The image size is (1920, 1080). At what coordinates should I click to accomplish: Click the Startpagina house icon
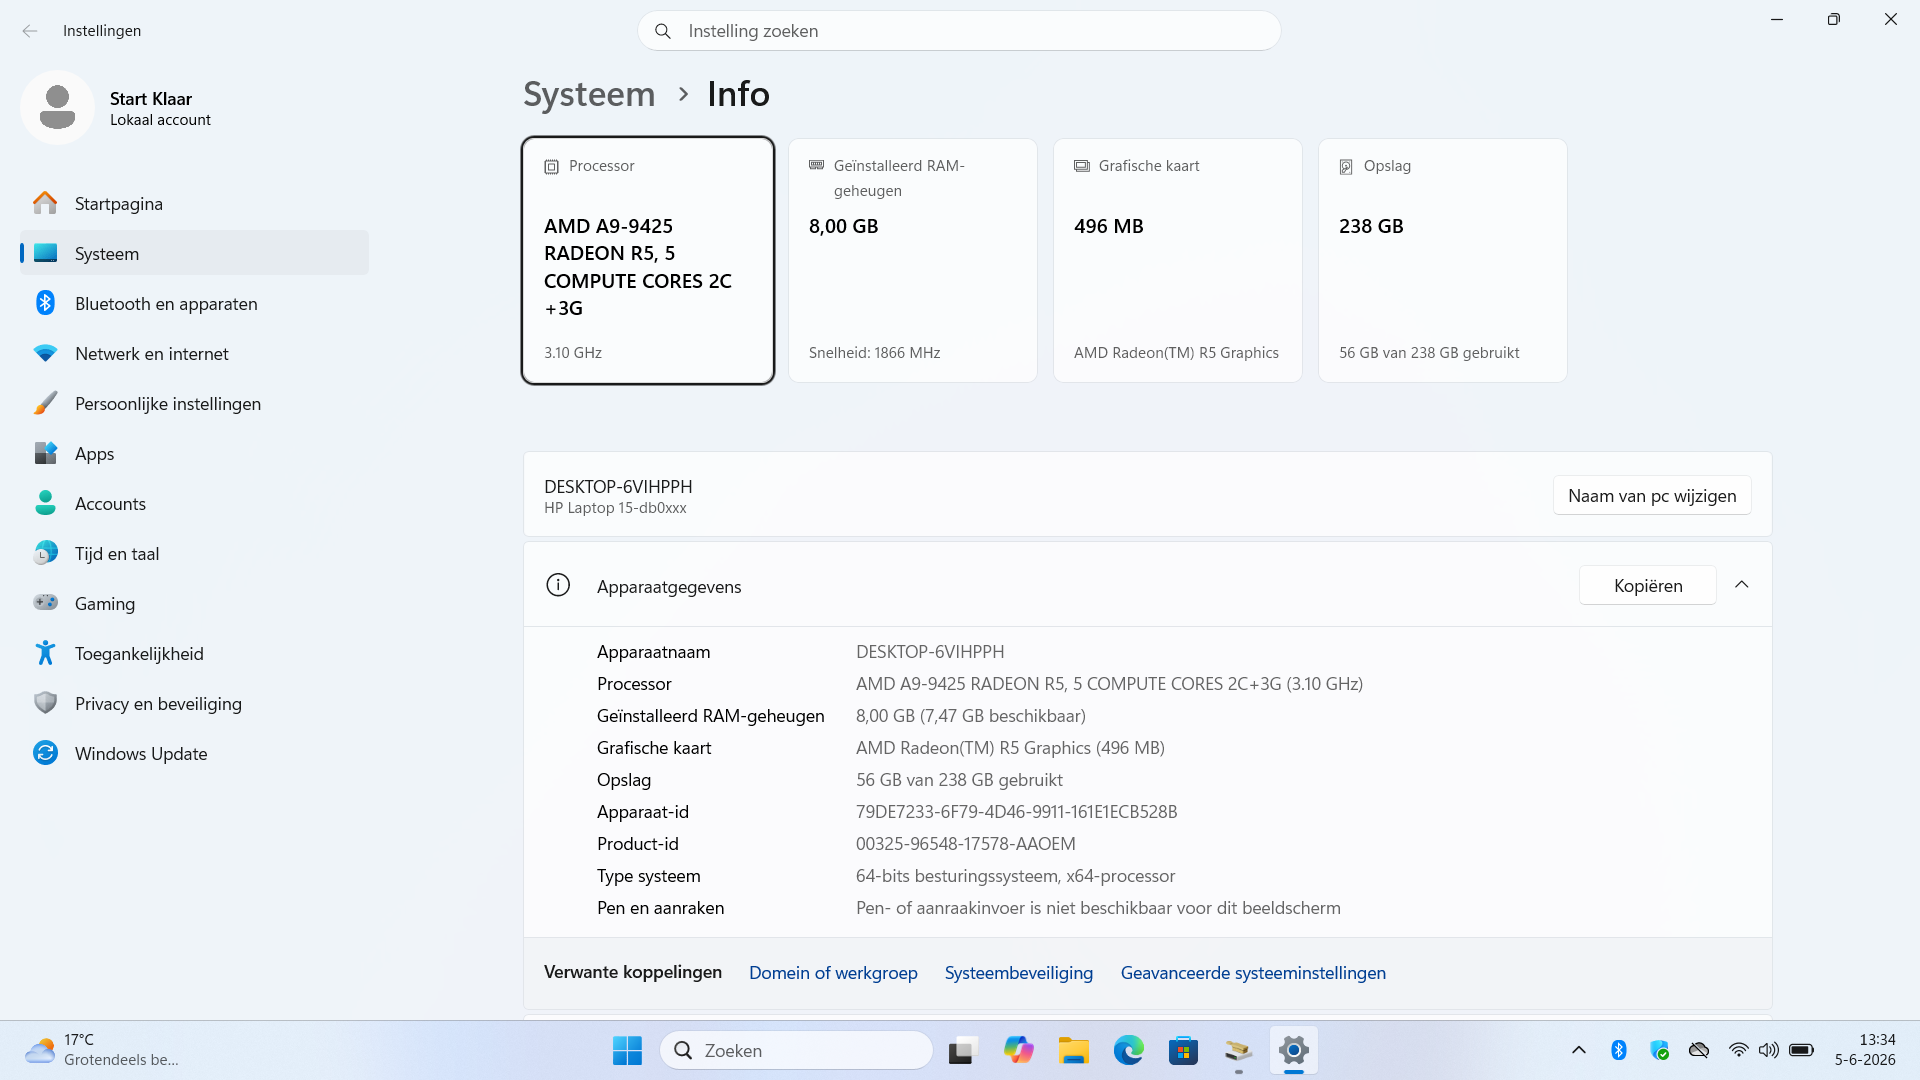point(45,203)
